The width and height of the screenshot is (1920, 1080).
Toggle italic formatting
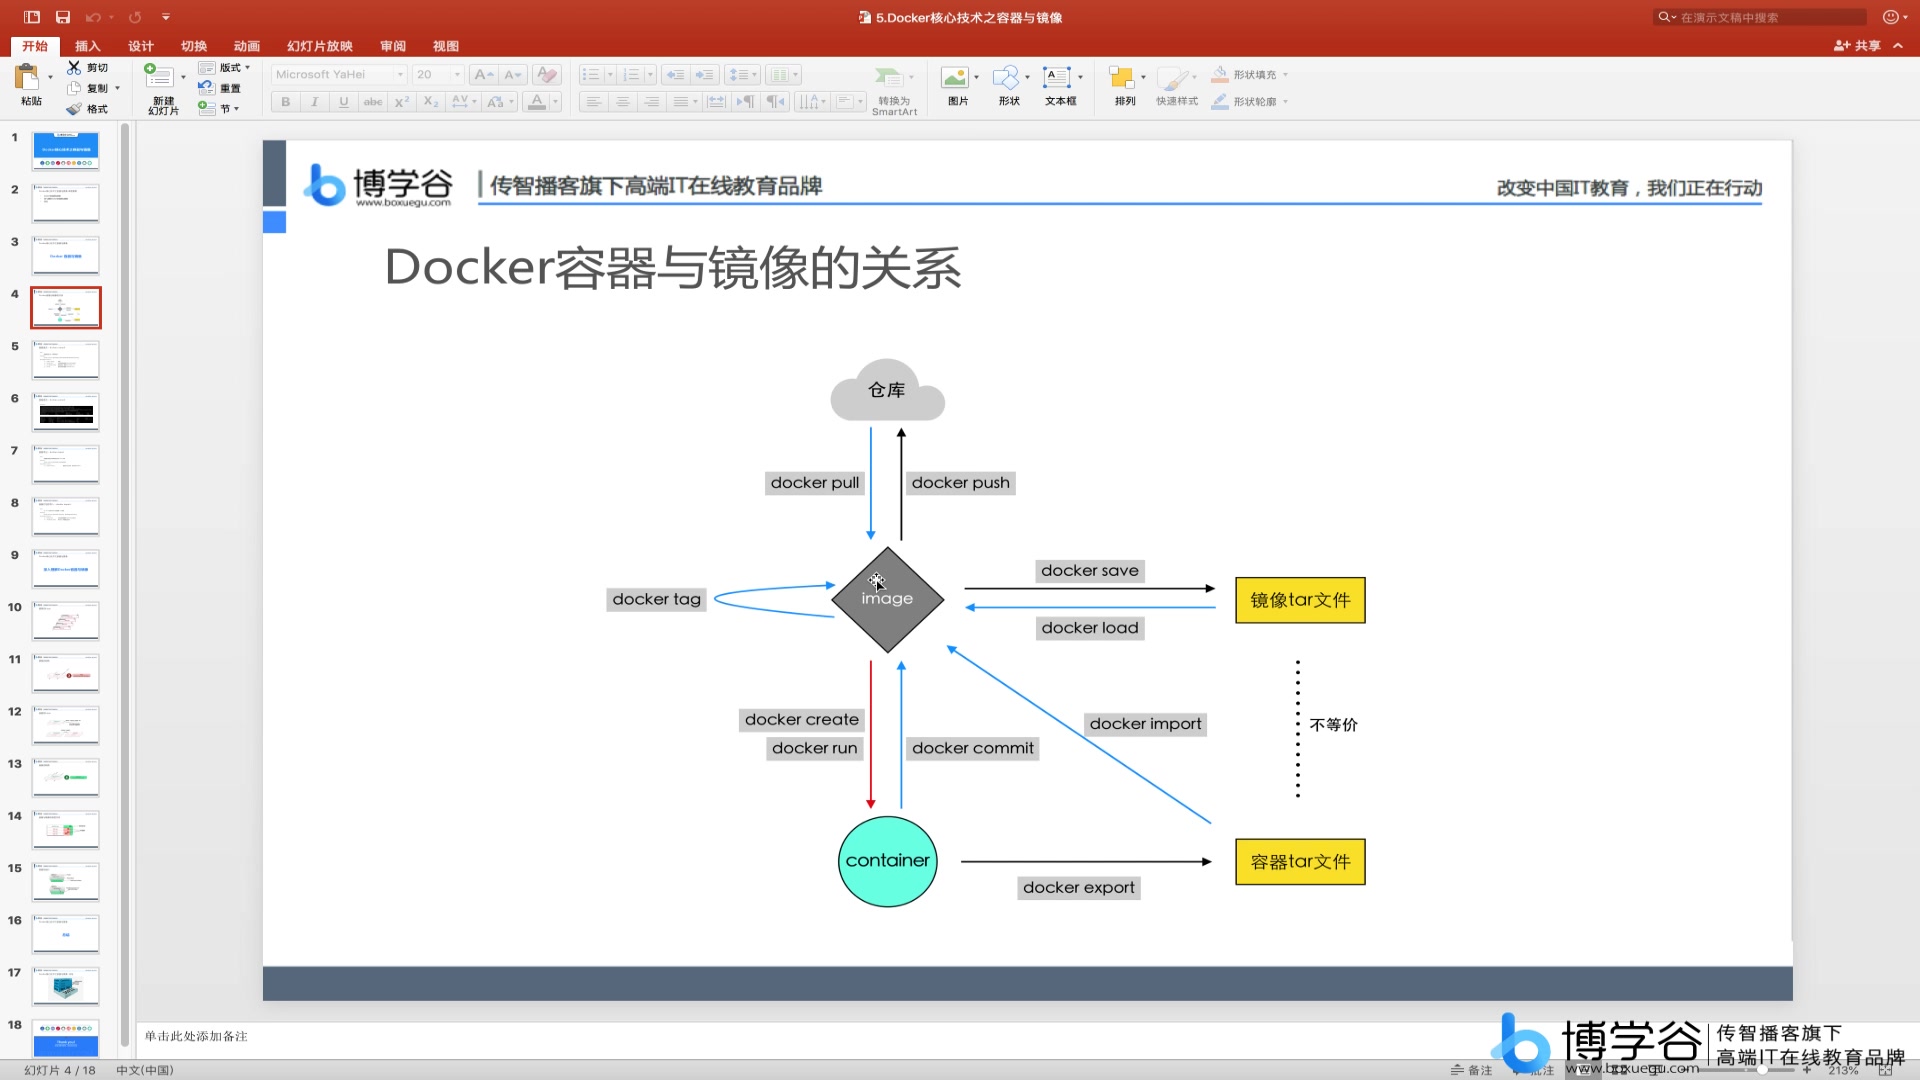click(315, 102)
